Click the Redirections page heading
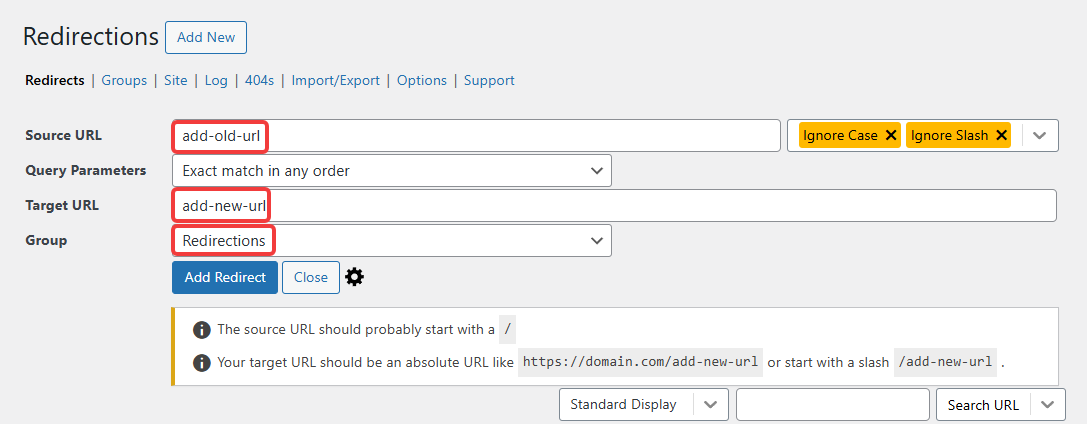 [91, 37]
